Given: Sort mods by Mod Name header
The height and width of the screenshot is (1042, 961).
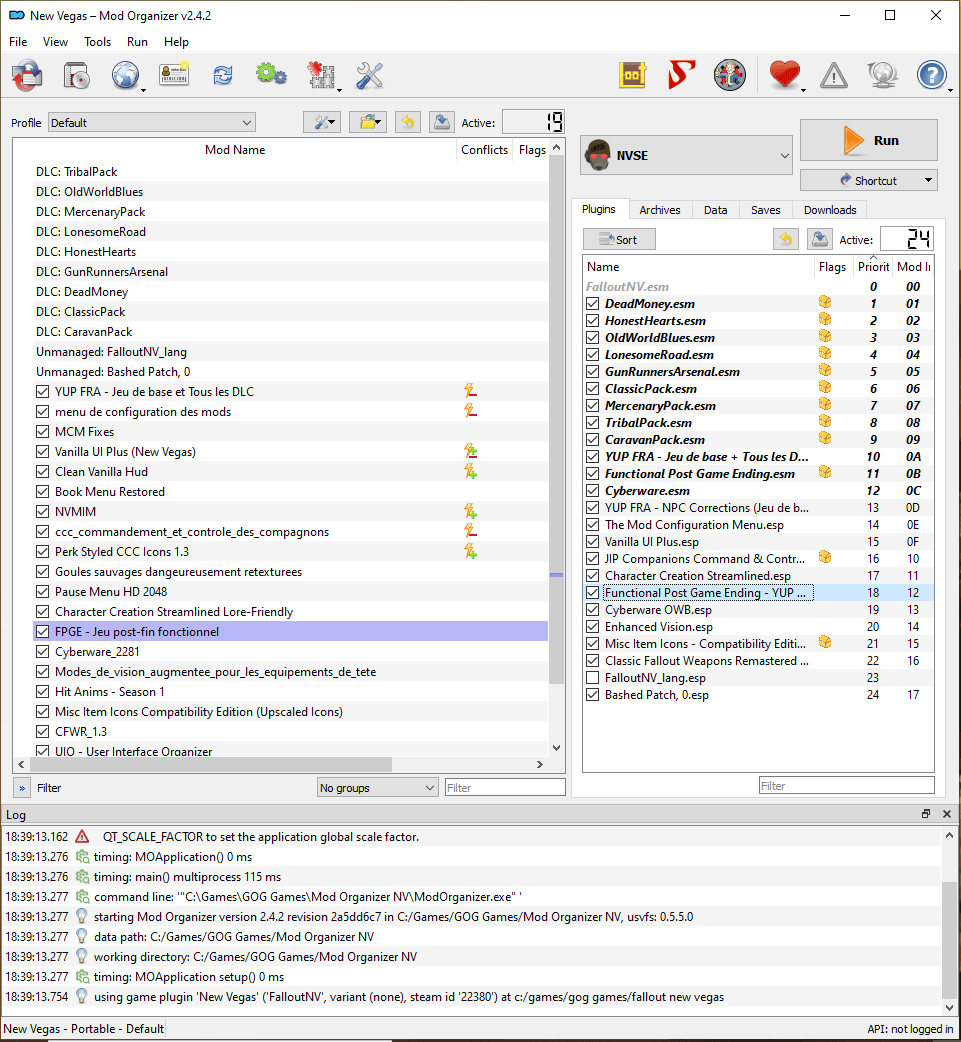Looking at the screenshot, I should [235, 150].
